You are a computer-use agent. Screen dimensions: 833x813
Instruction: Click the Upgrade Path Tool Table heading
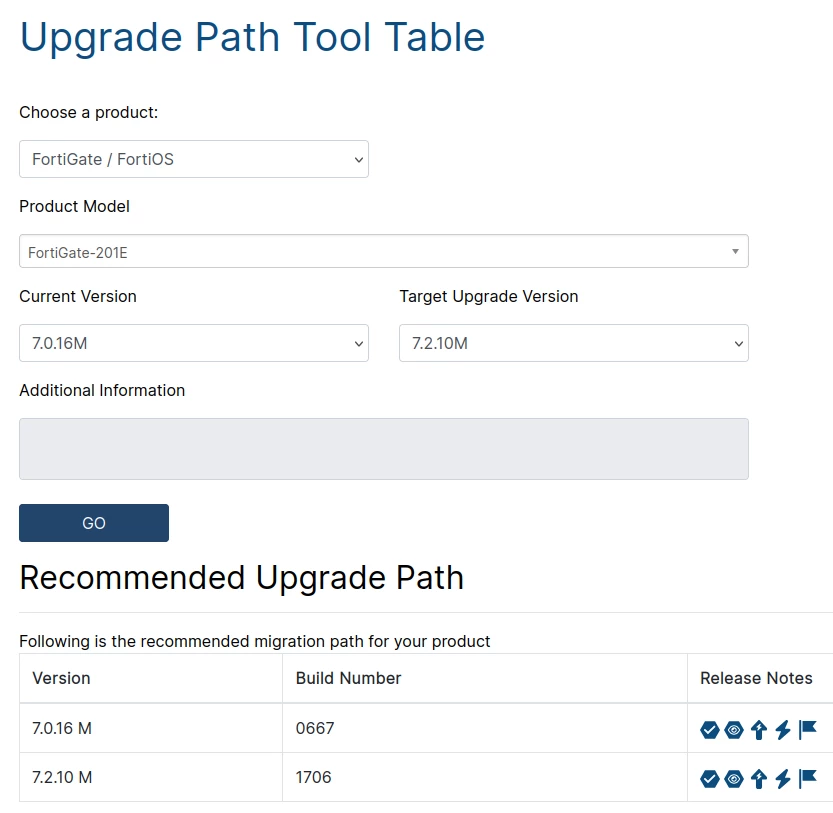(x=252, y=37)
